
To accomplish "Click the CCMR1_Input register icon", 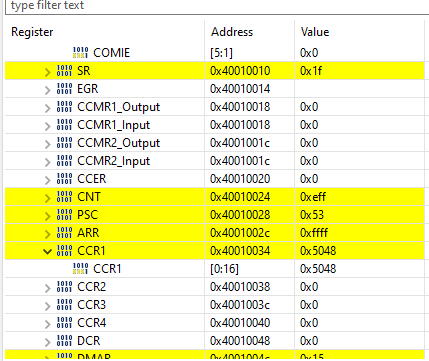I will click(x=64, y=125).
